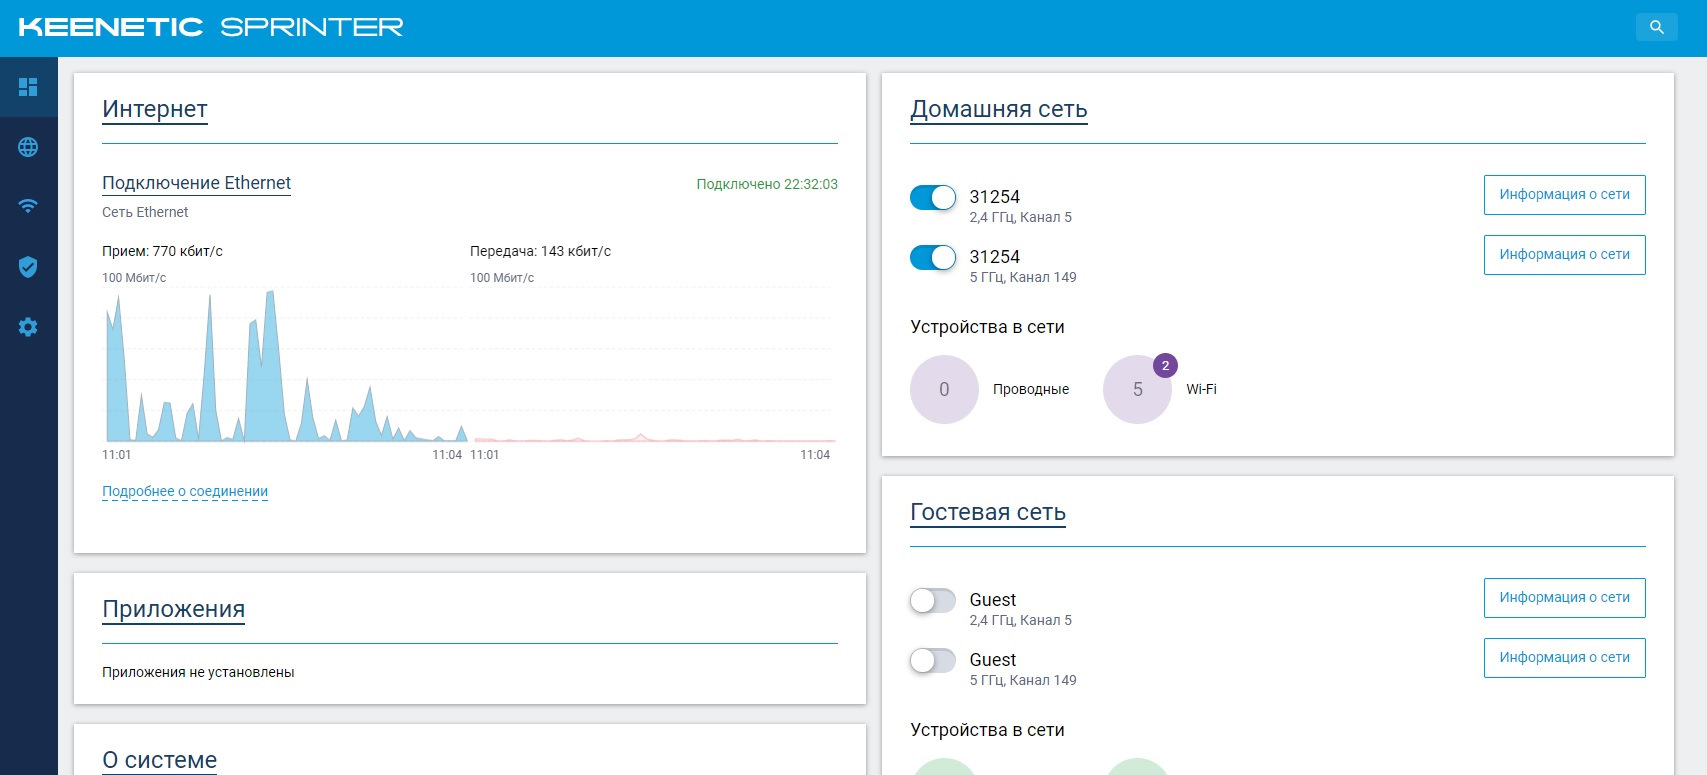Click Подробнее о соединении link
The image size is (1707, 775).
click(185, 491)
